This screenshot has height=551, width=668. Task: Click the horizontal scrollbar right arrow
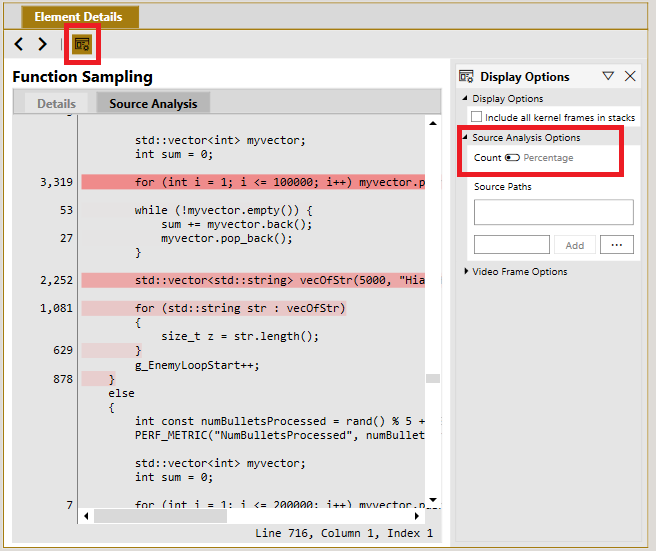417,516
